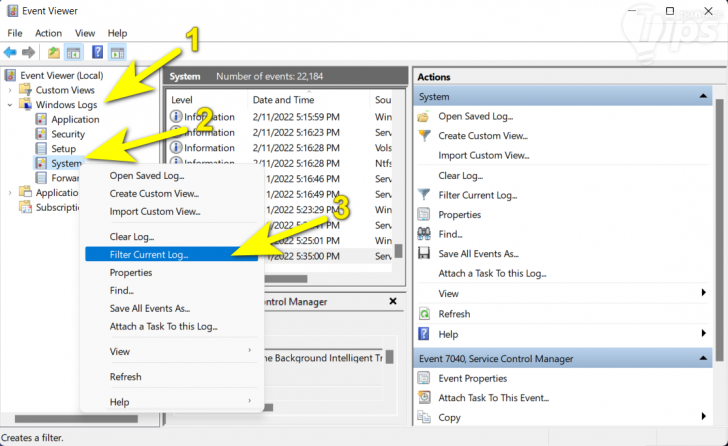Click the Filter Current Log funnel icon in Actions

pos(424,194)
